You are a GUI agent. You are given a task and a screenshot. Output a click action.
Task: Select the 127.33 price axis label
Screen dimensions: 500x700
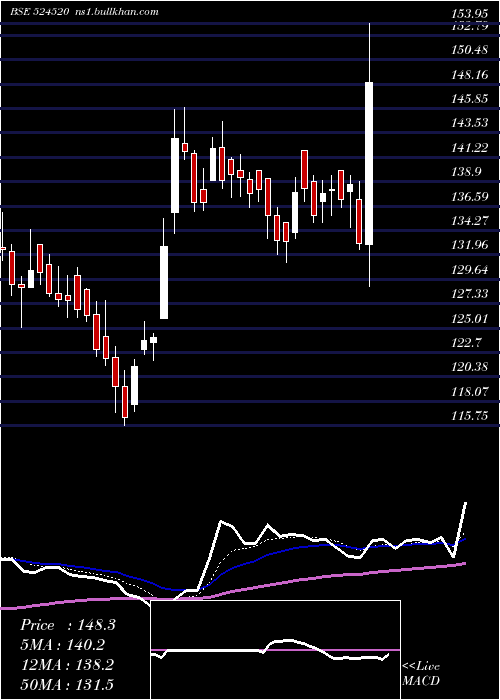470,294
